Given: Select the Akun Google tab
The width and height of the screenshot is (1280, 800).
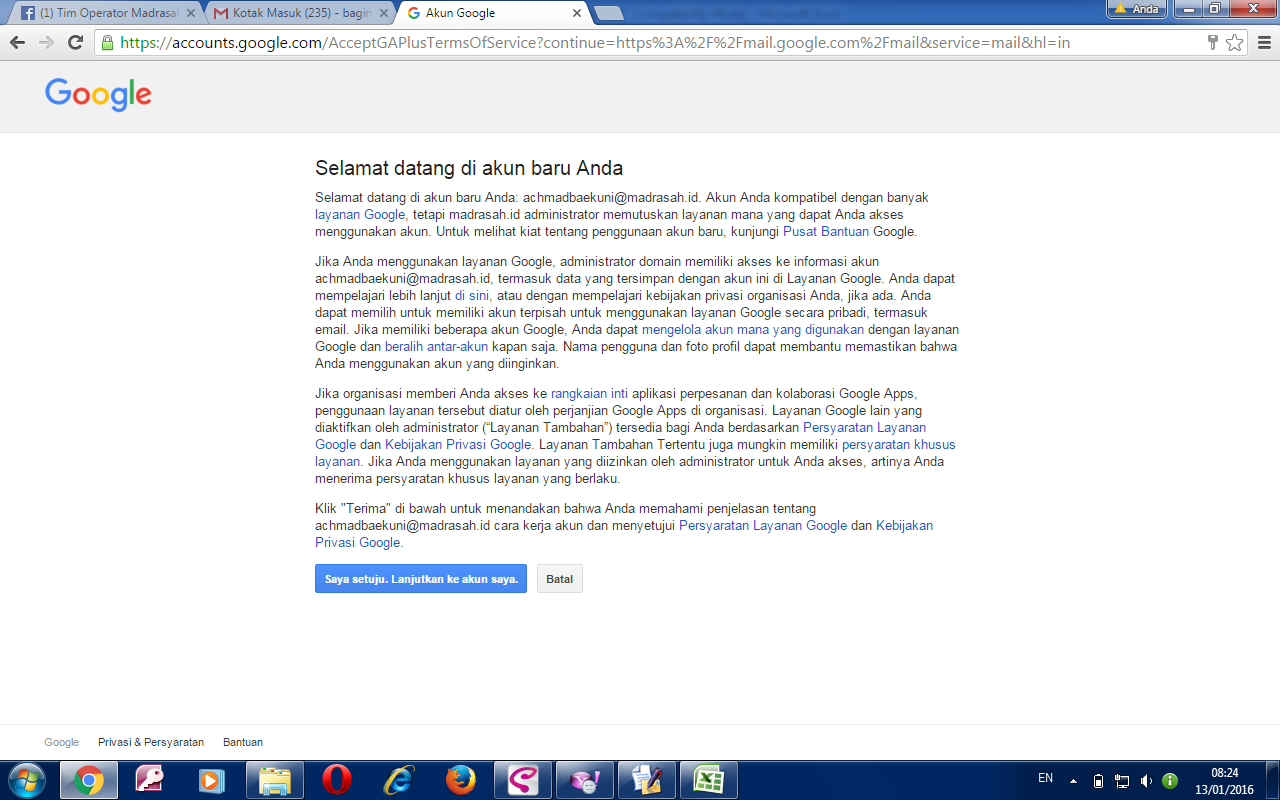Looking at the screenshot, I should coord(488,14).
